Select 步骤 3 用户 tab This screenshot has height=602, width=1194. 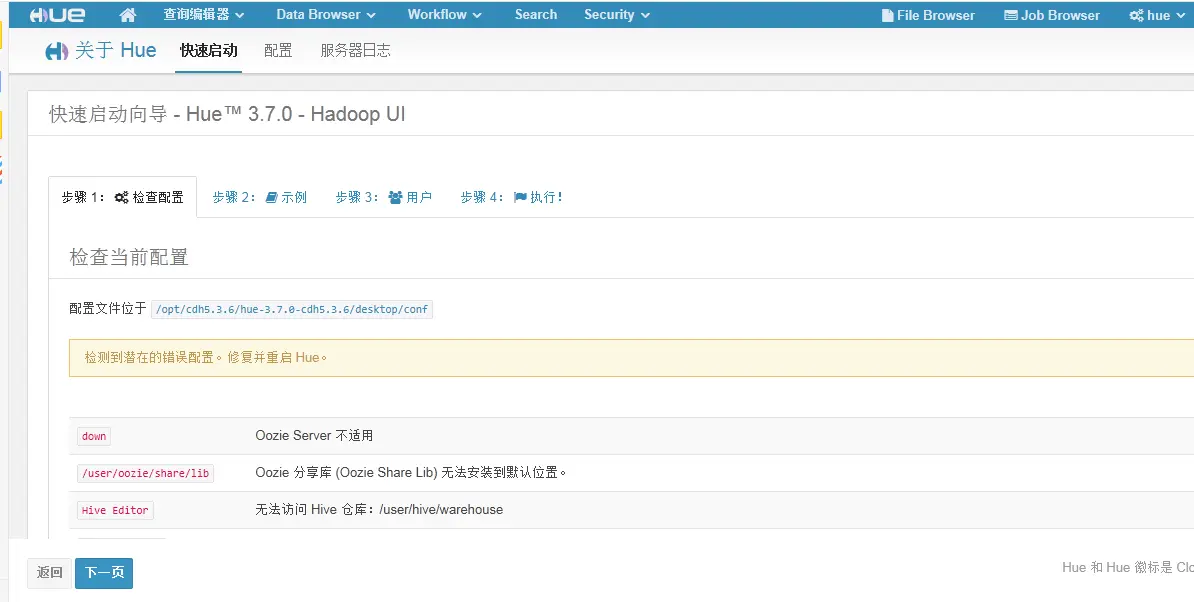coord(383,197)
